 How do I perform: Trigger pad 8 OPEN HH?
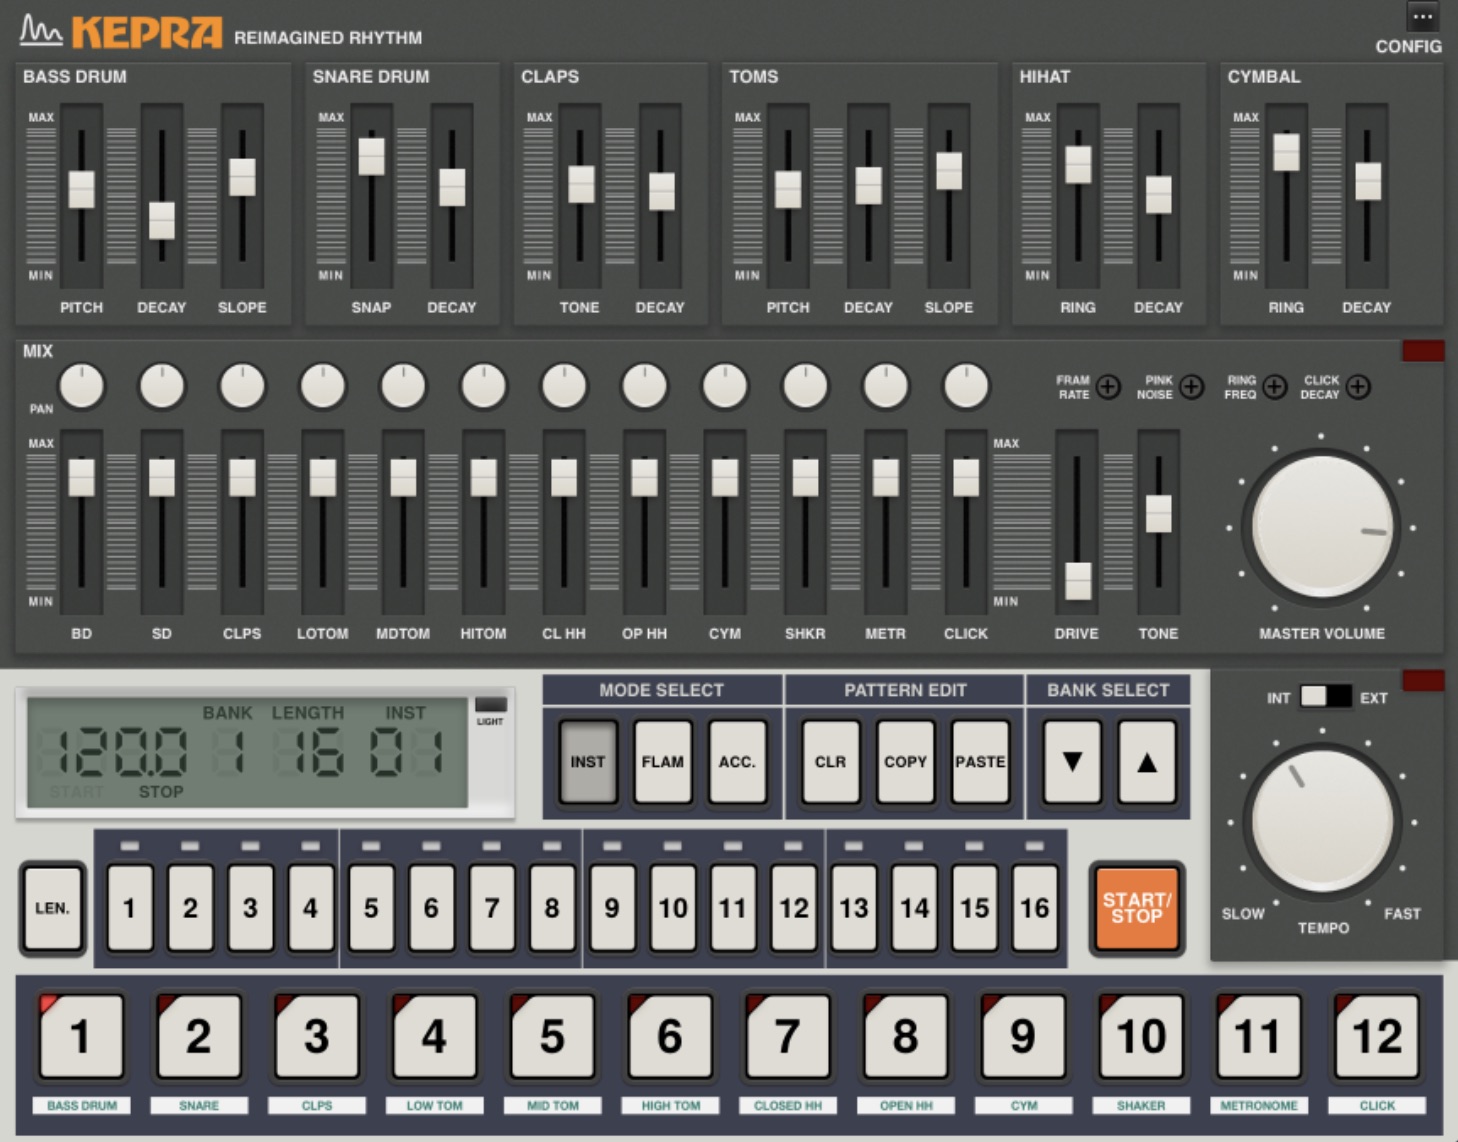point(906,1036)
